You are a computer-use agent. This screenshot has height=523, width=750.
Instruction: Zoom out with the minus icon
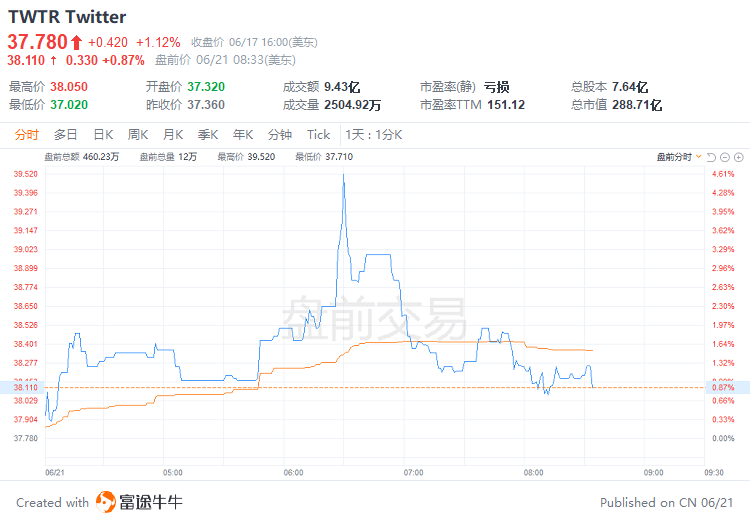coord(725,157)
